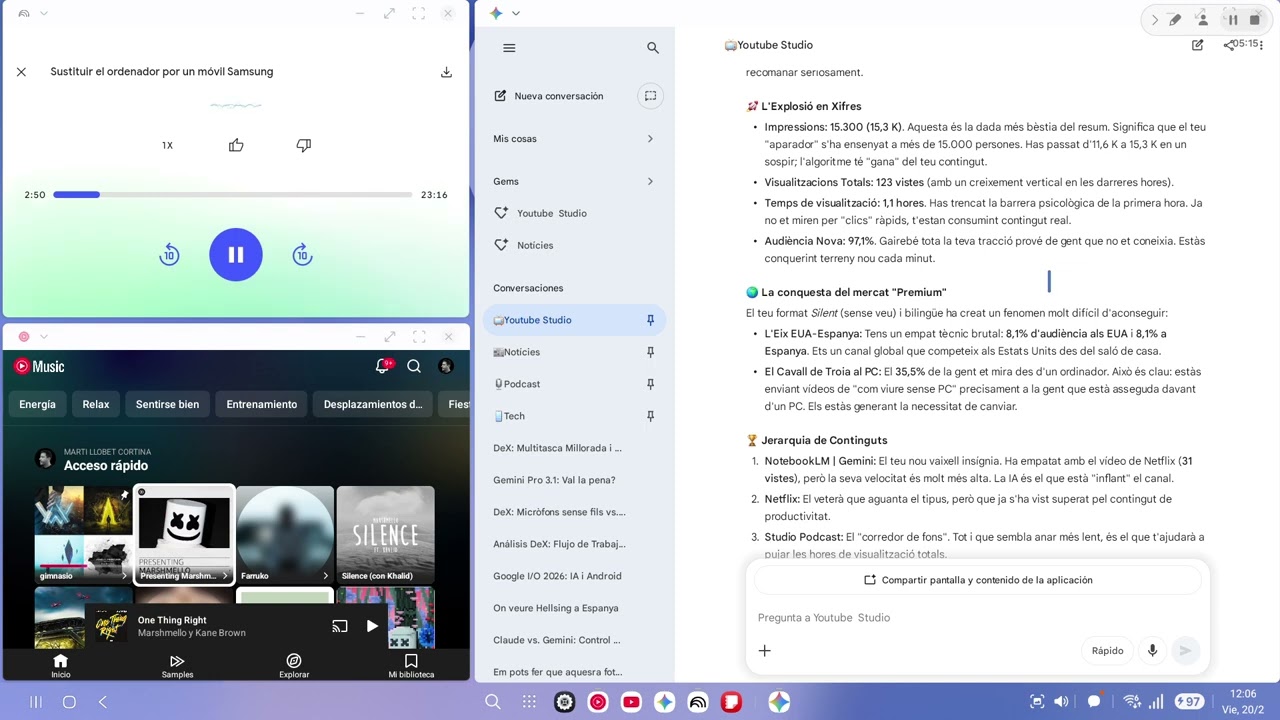Image resolution: width=1280 pixels, height=720 pixels.
Task: Unpin the Youtube Studio conversation
Action: coord(650,320)
